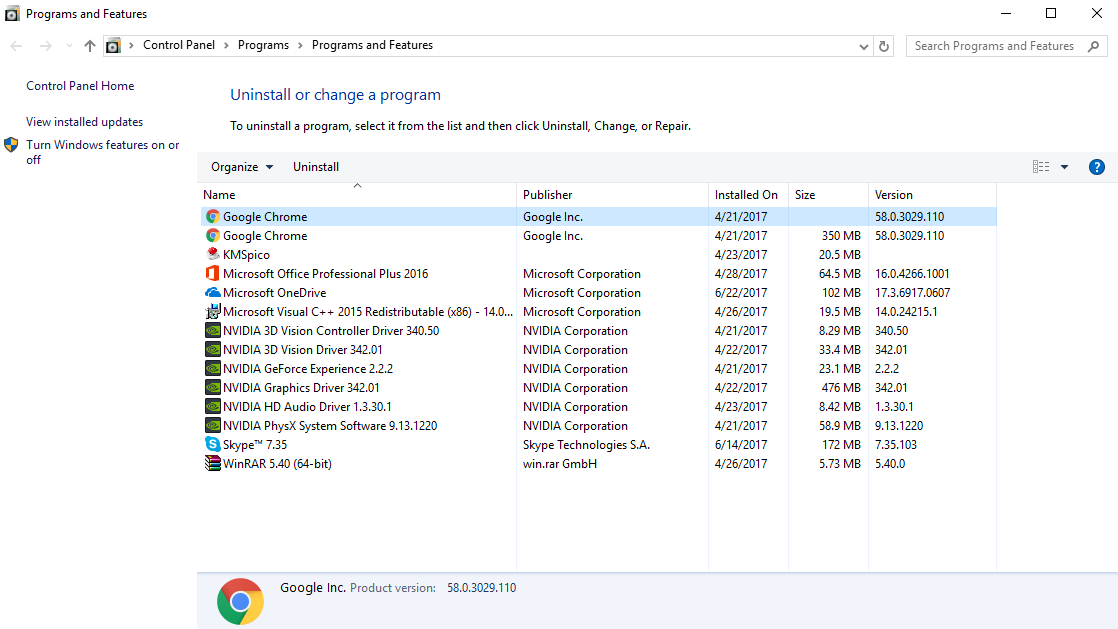The height and width of the screenshot is (629, 1118).
Task: Click the refresh icon beside address bar
Action: pyautogui.click(x=884, y=46)
